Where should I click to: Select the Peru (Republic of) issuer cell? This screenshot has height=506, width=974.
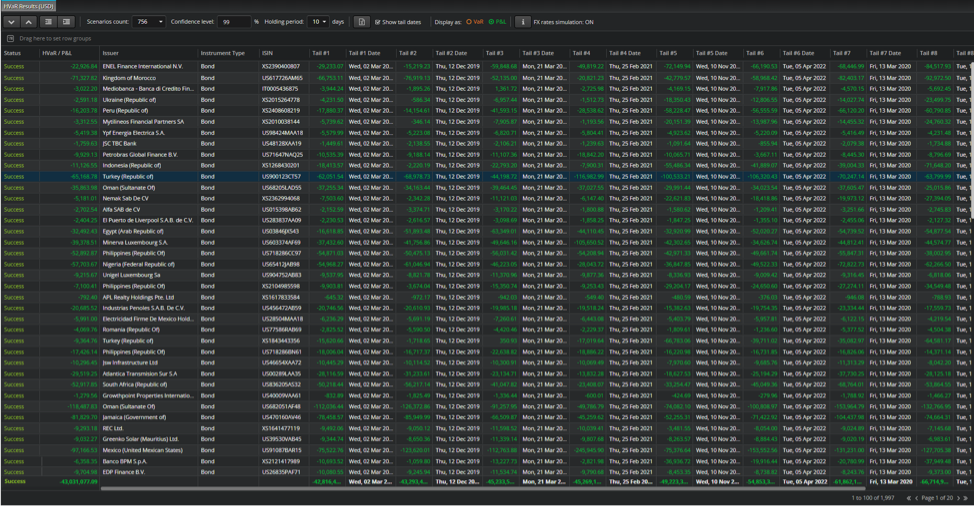(x=149, y=111)
